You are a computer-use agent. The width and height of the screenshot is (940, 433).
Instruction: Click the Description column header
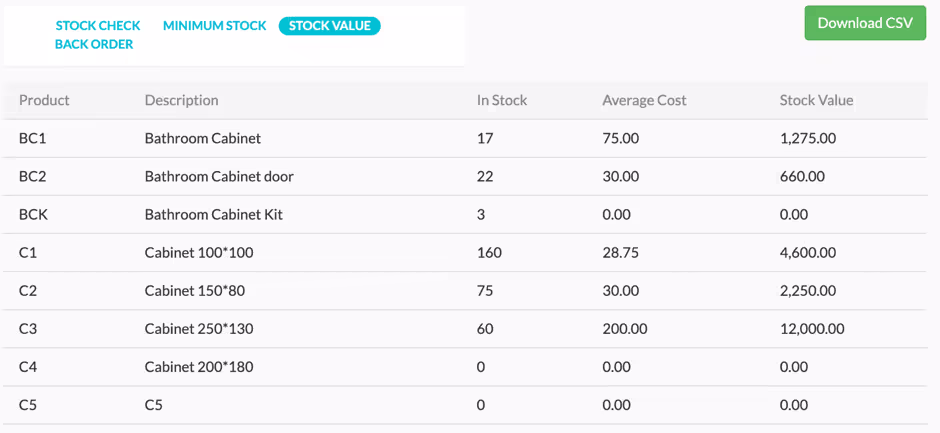point(182,100)
